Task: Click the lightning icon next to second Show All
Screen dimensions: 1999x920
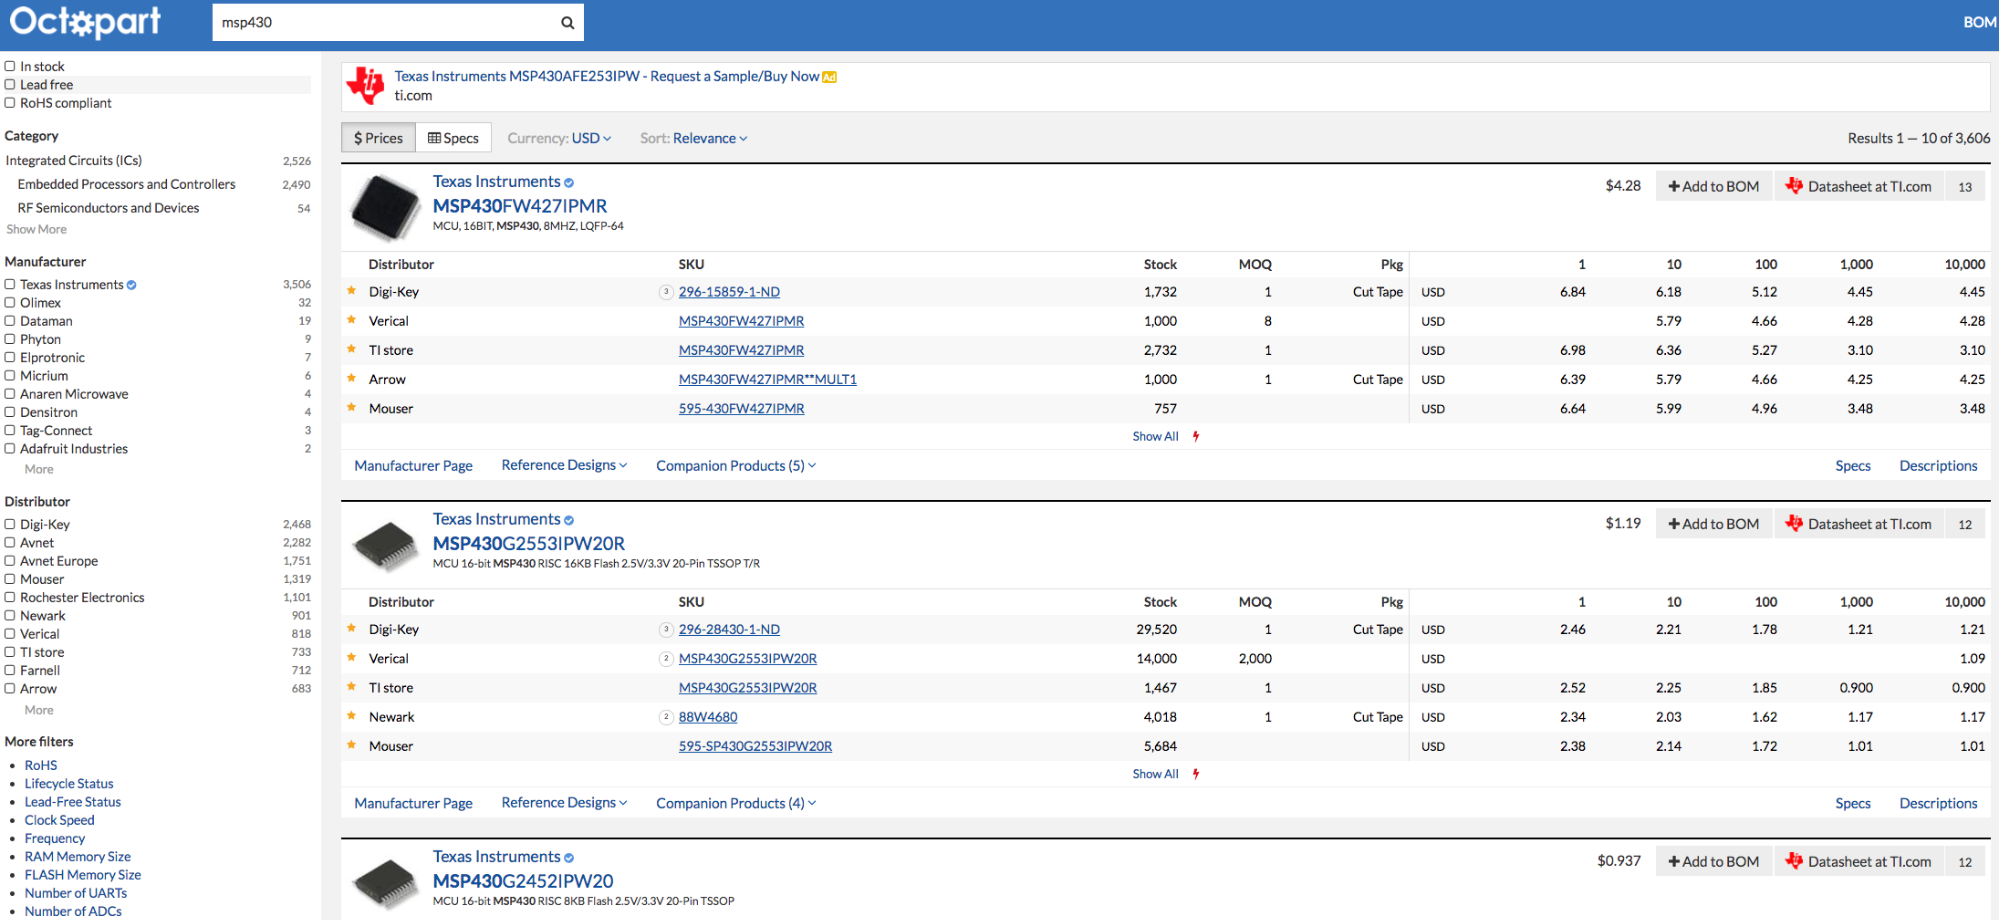Action: tap(1196, 774)
